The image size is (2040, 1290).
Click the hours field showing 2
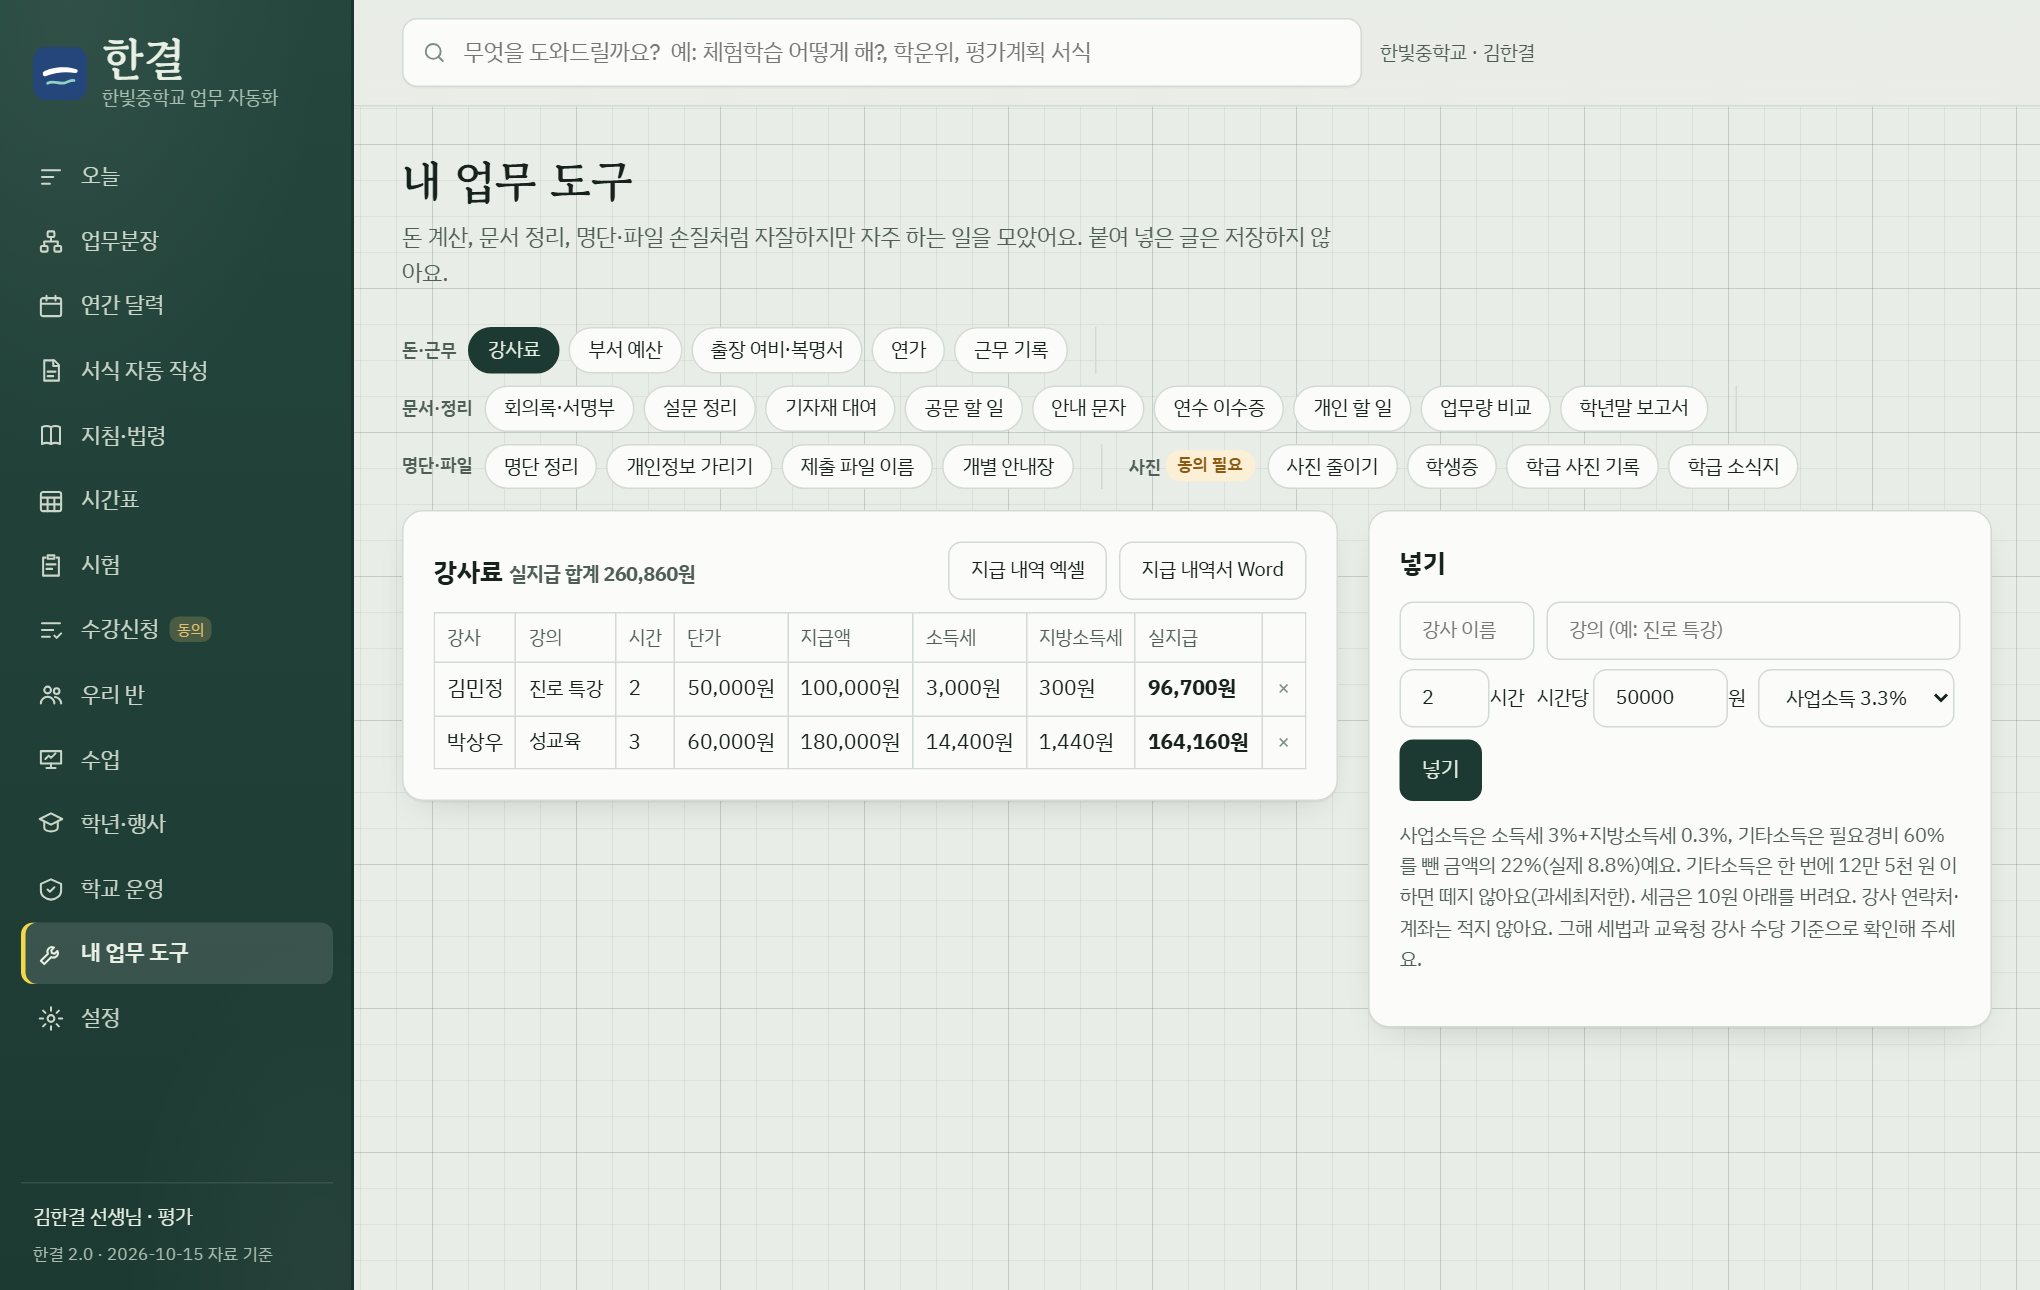click(x=1444, y=698)
